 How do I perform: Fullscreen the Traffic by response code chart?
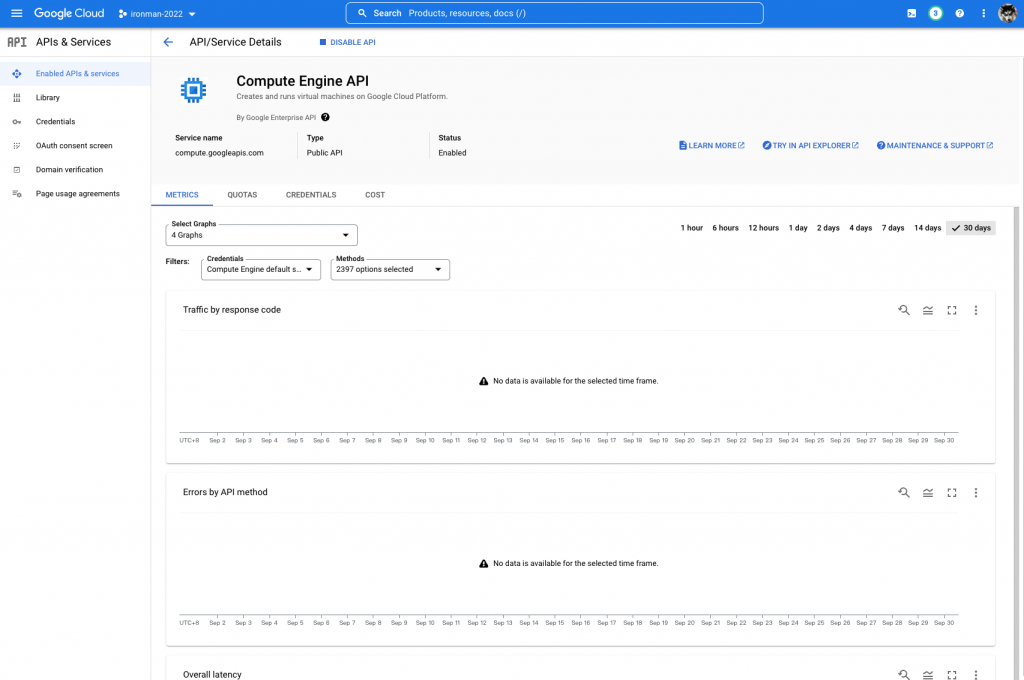pyautogui.click(x=952, y=310)
